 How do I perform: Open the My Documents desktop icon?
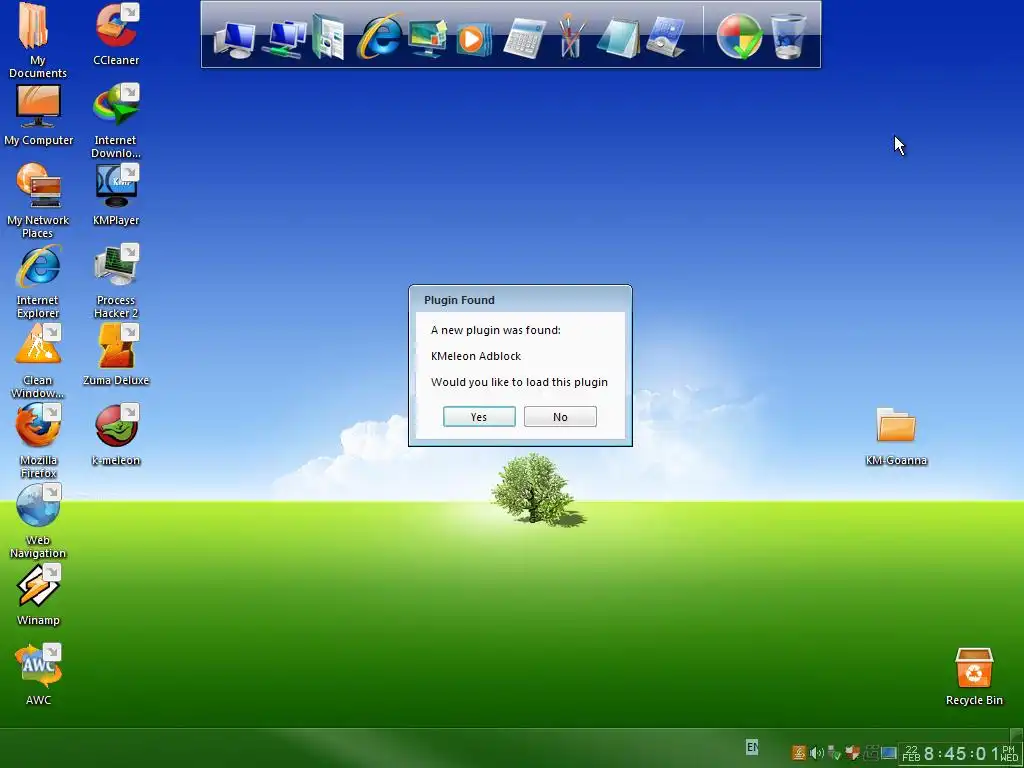point(37,40)
